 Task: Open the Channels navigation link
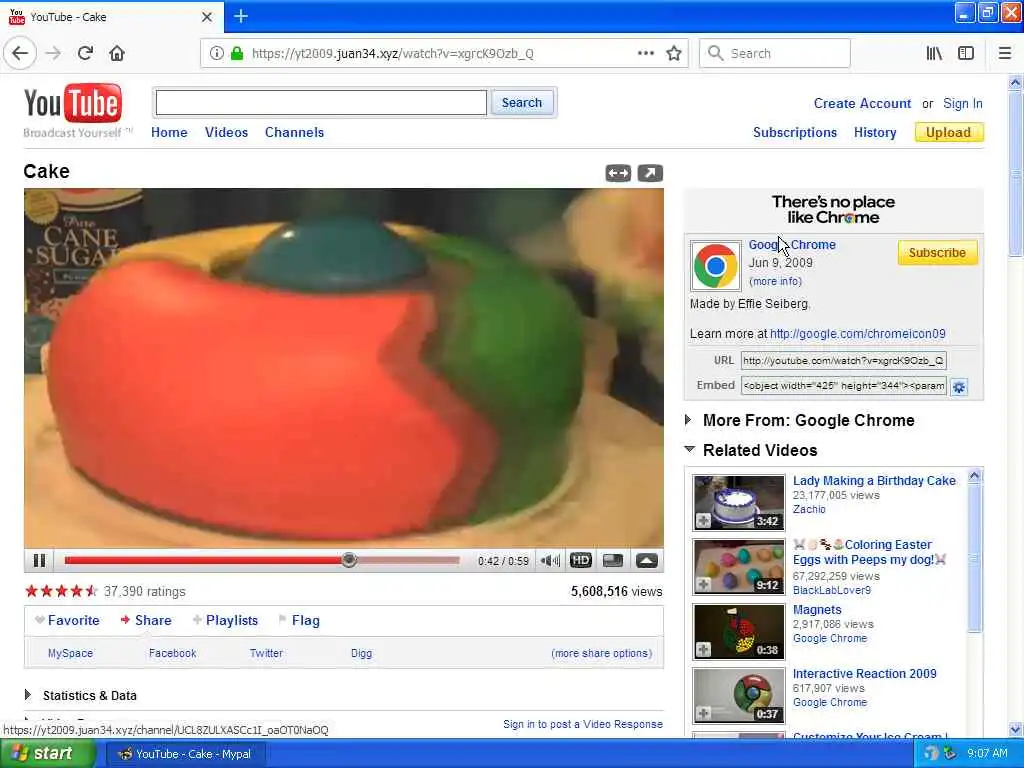[295, 132]
